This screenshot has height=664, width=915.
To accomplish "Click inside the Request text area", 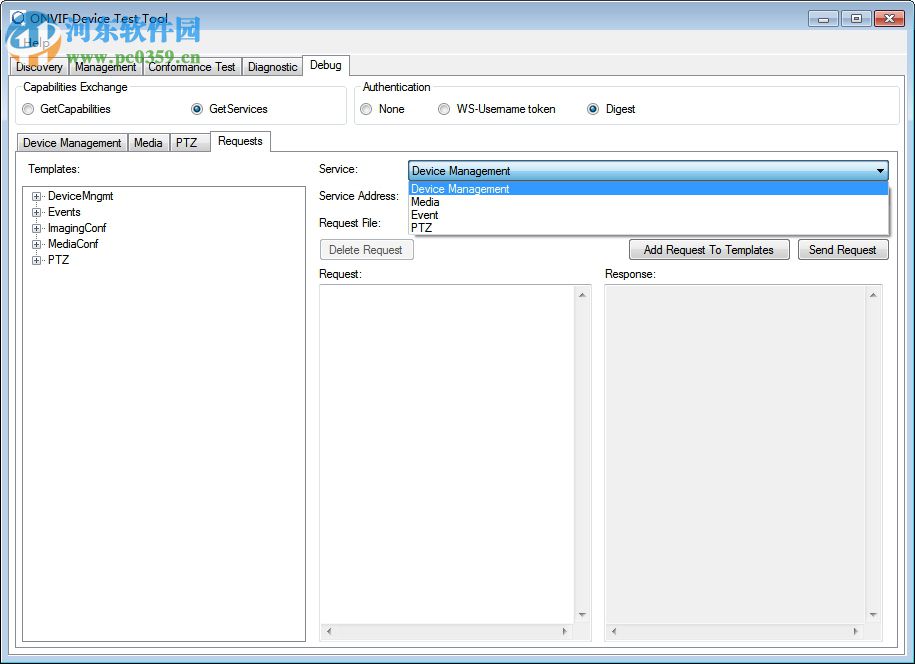I will [x=450, y=450].
